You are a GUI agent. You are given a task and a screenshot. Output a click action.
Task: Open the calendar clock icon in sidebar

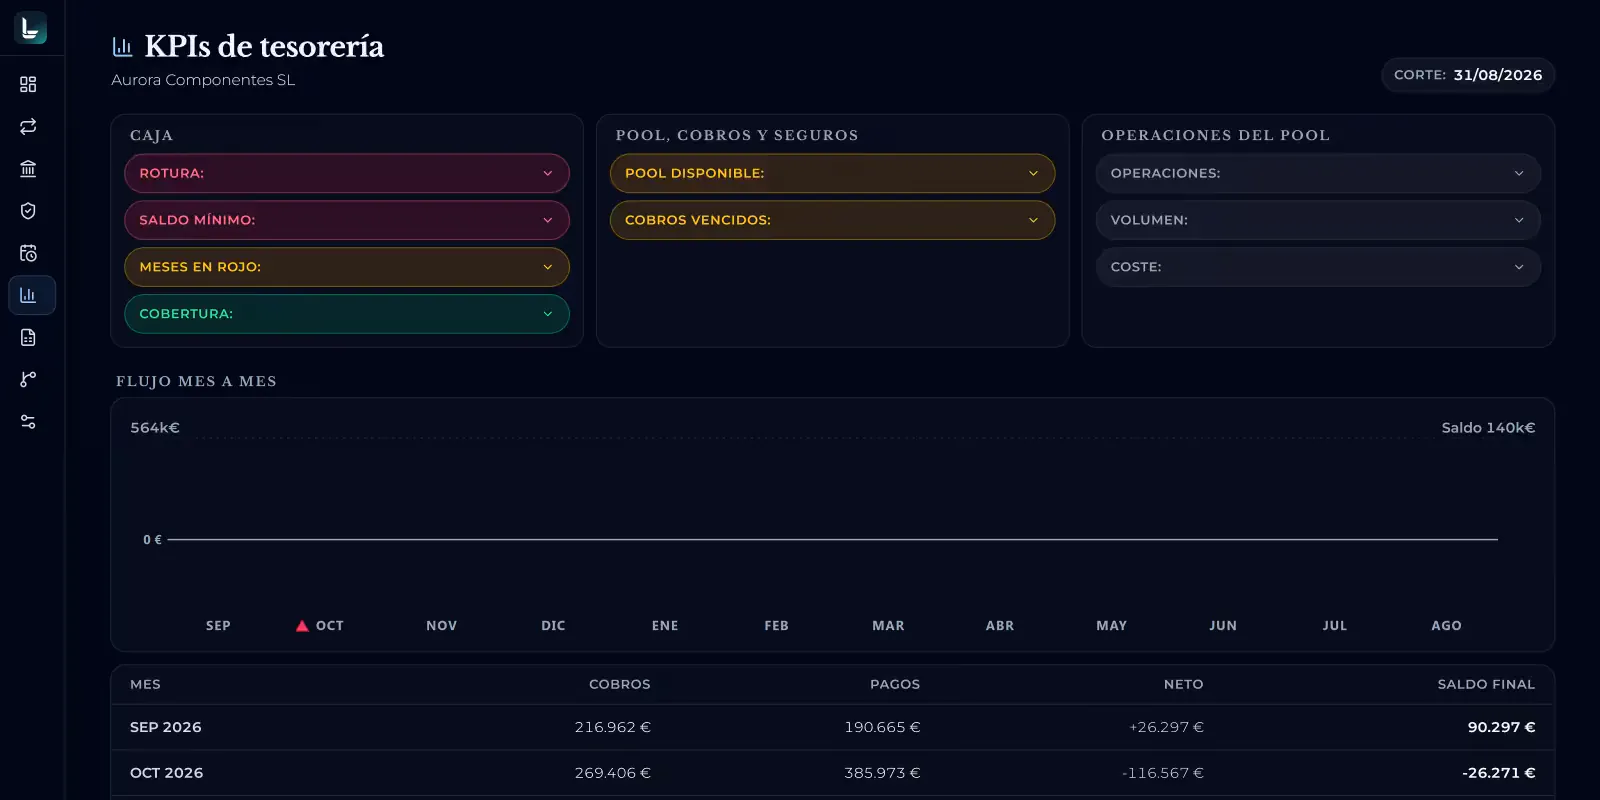[x=28, y=253]
